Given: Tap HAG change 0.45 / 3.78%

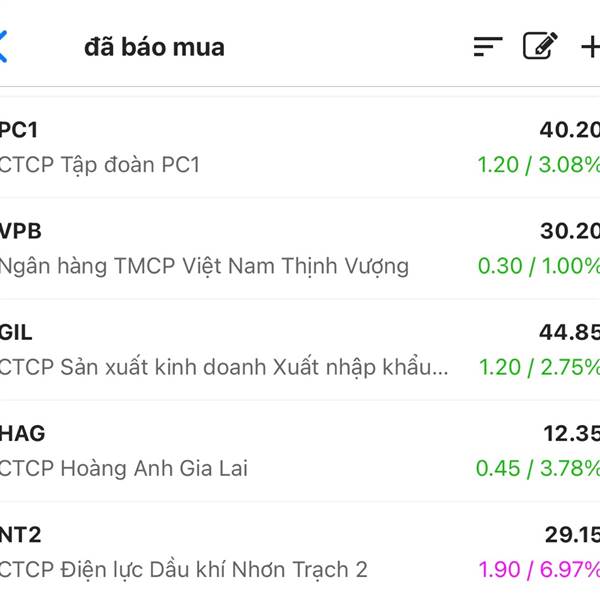Looking at the screenshot, I should pyautogui.click(x=538, y=468).
